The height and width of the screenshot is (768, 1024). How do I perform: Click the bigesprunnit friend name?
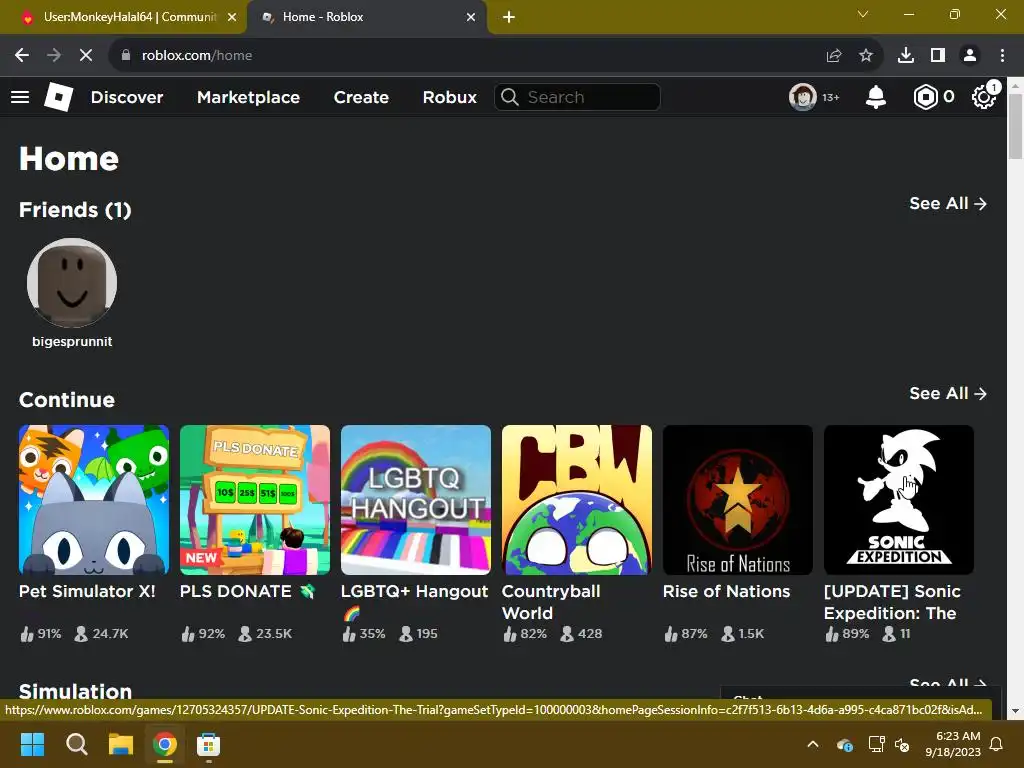(x=72, y=342)
